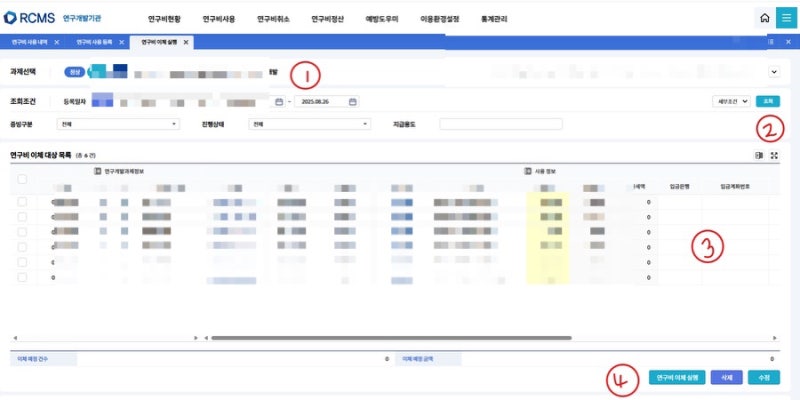Open the calendar next to 2025.08.26
This screenshot has height=400, width=800.
353,102
